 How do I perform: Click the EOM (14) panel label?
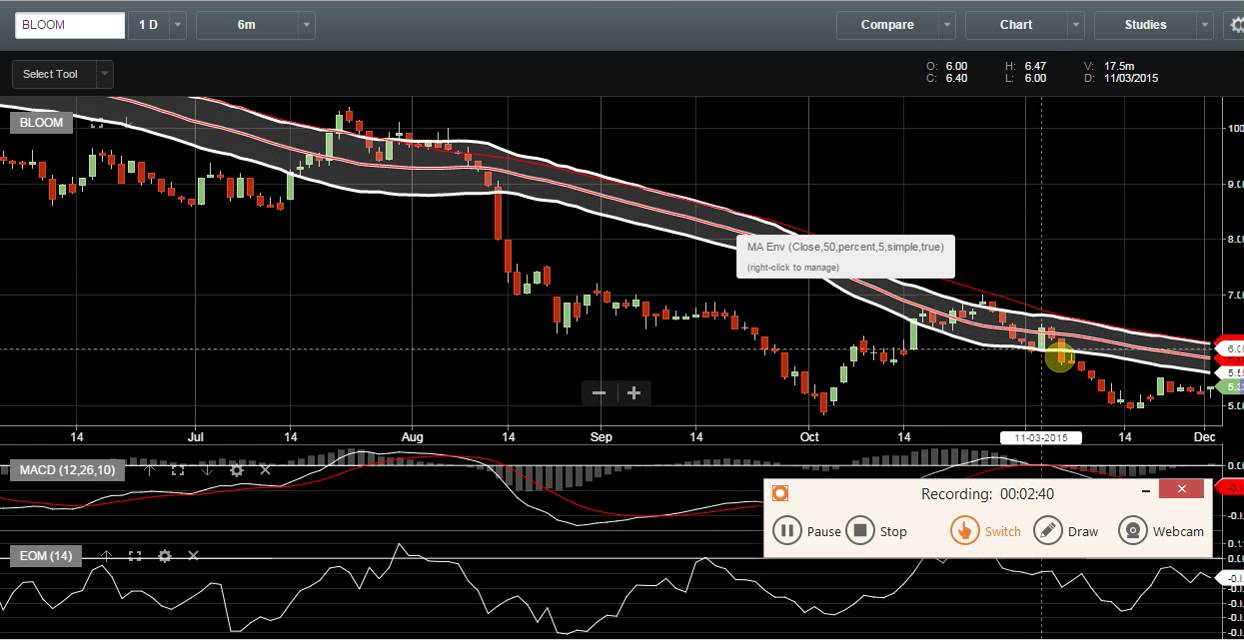(x=47, y=556)
